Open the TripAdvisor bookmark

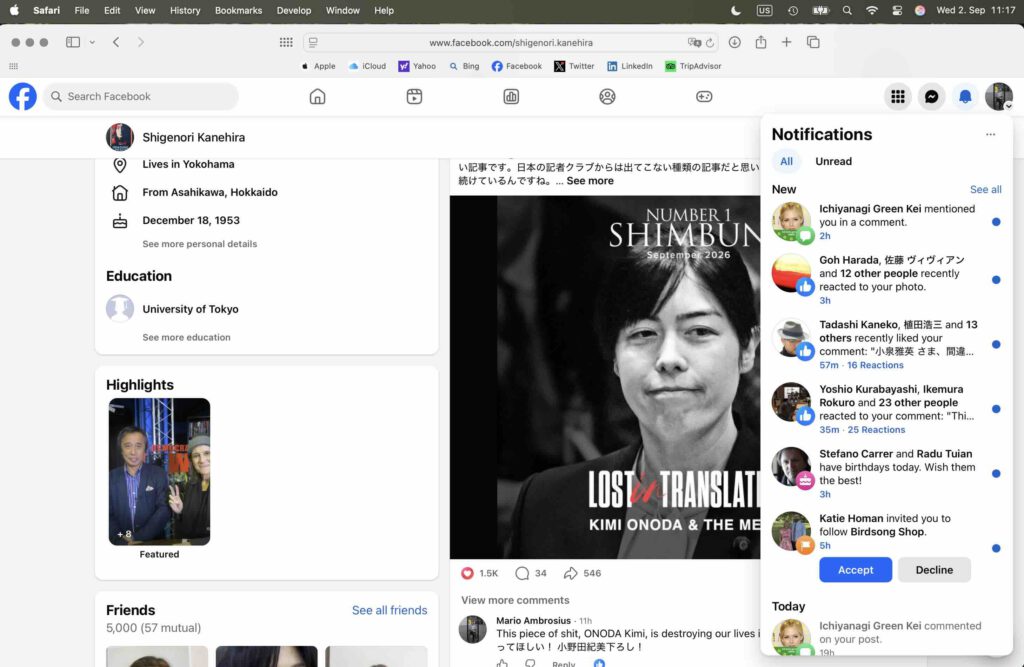tap(693, 66)
